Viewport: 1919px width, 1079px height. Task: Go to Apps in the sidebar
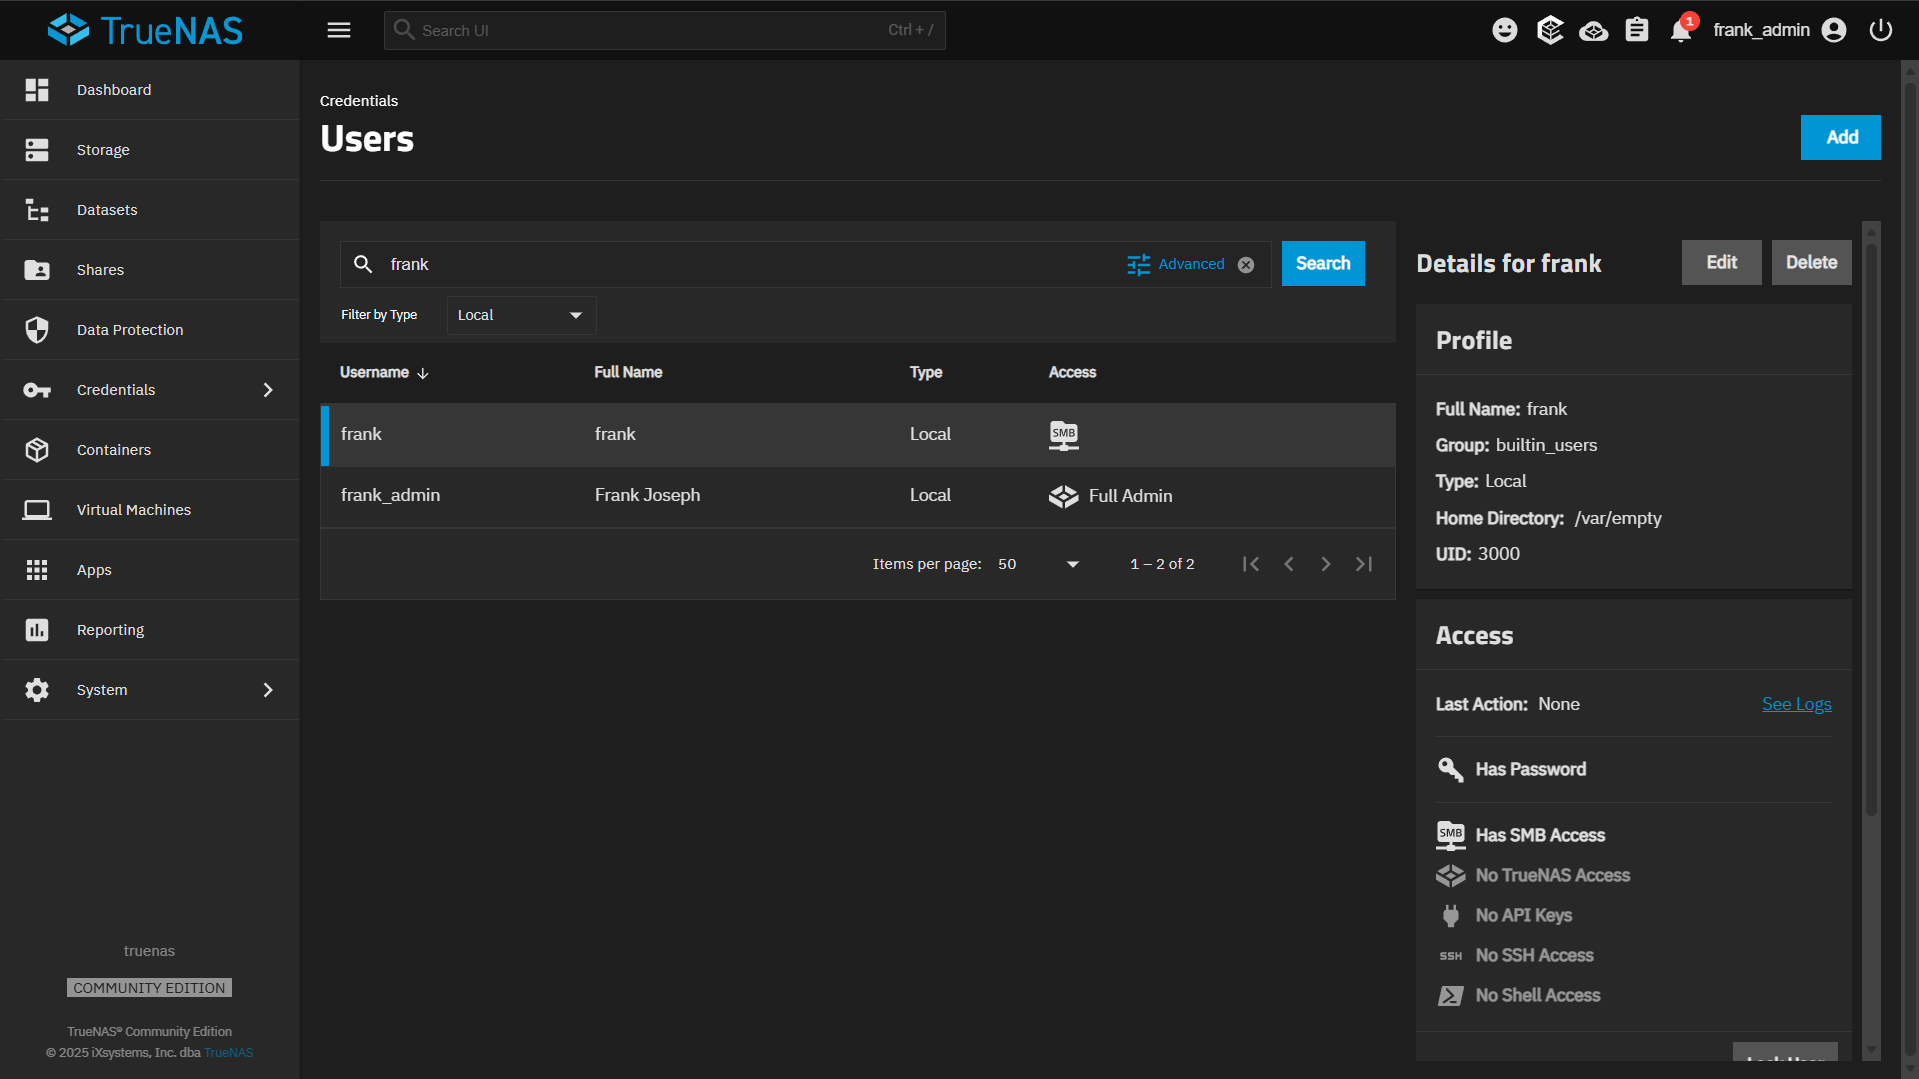(x=150, y=570)
